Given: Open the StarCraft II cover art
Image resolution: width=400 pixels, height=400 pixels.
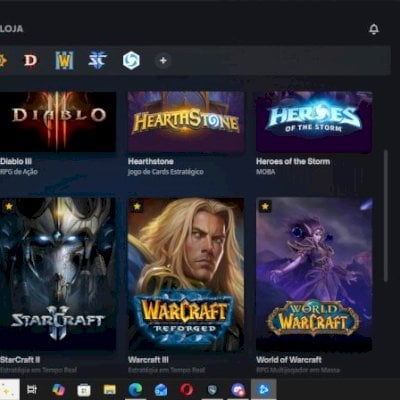Looking at the screenshot, I should [x=58, y=274].
